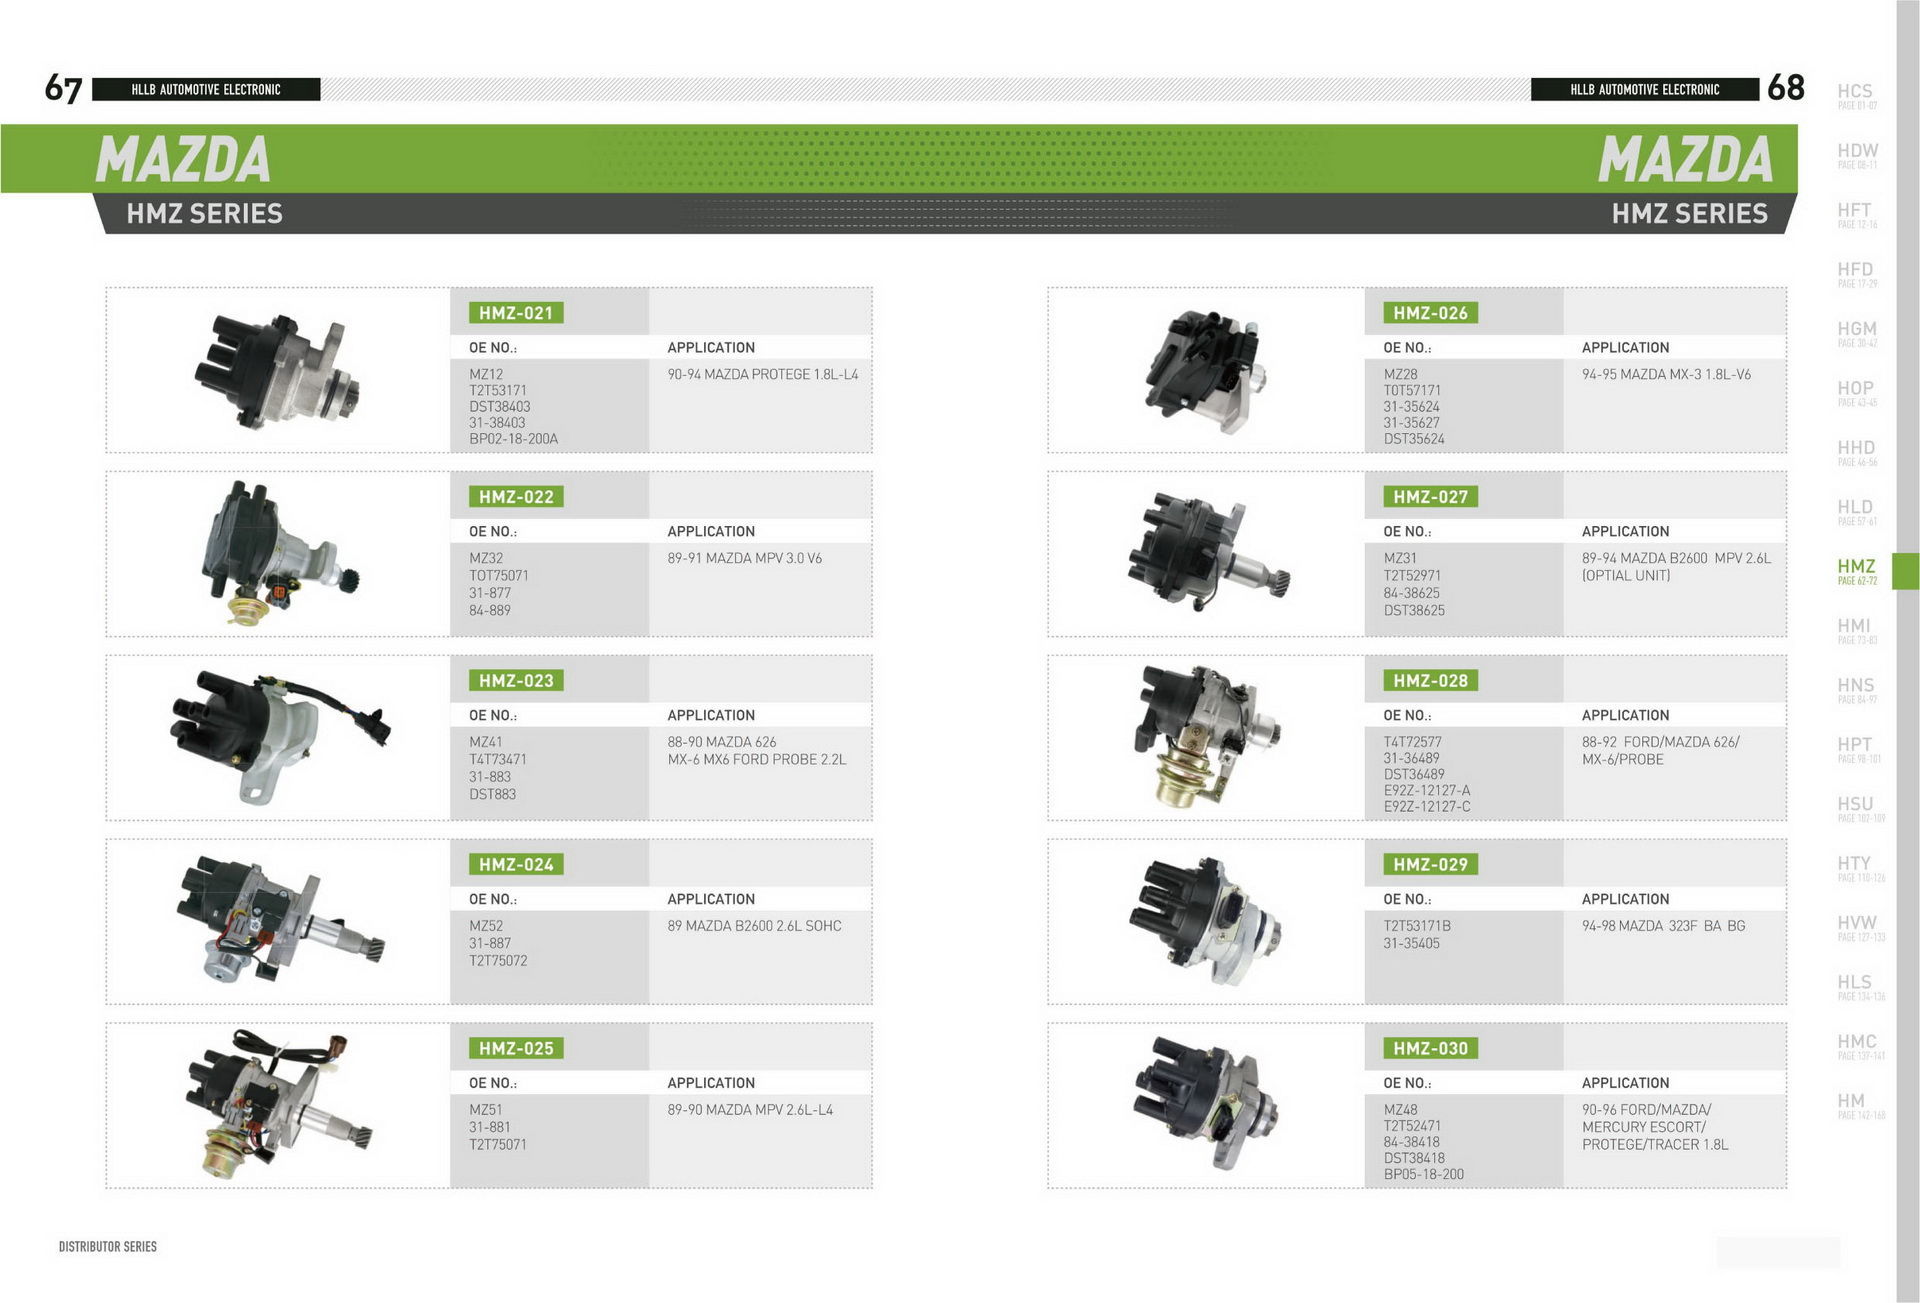Click the HMZ-021 distributor product image
The height and width of the screenshot is (1303, 1920).
click(276, 371)
